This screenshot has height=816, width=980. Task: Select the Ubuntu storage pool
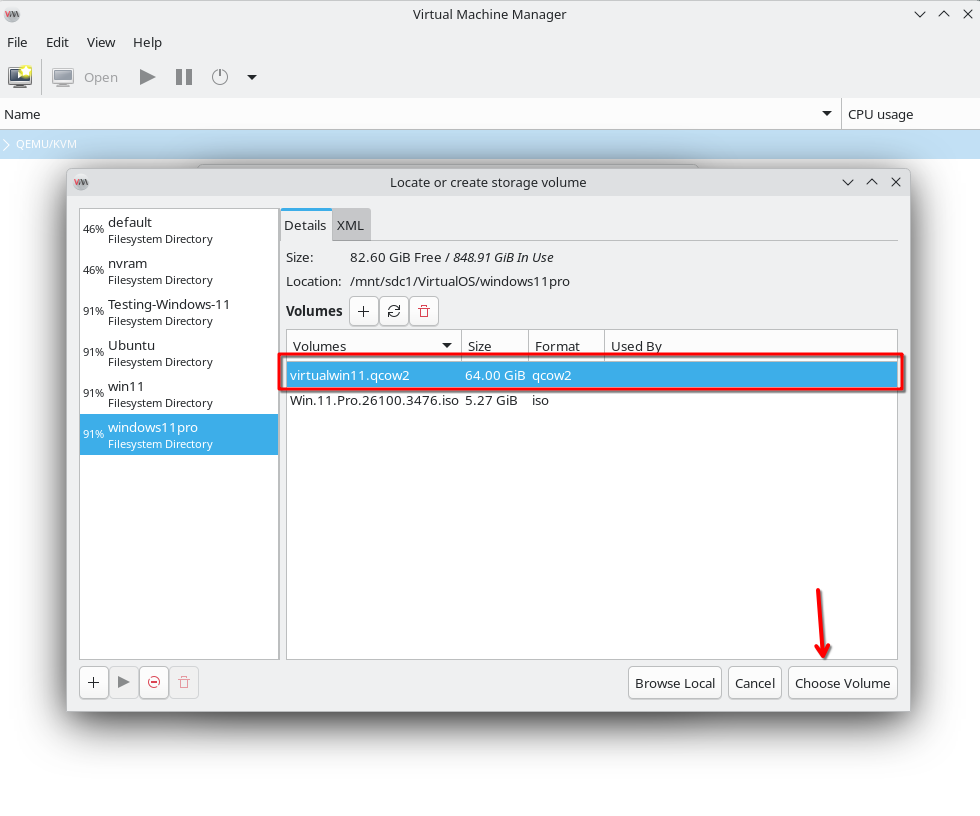(179, 353)
